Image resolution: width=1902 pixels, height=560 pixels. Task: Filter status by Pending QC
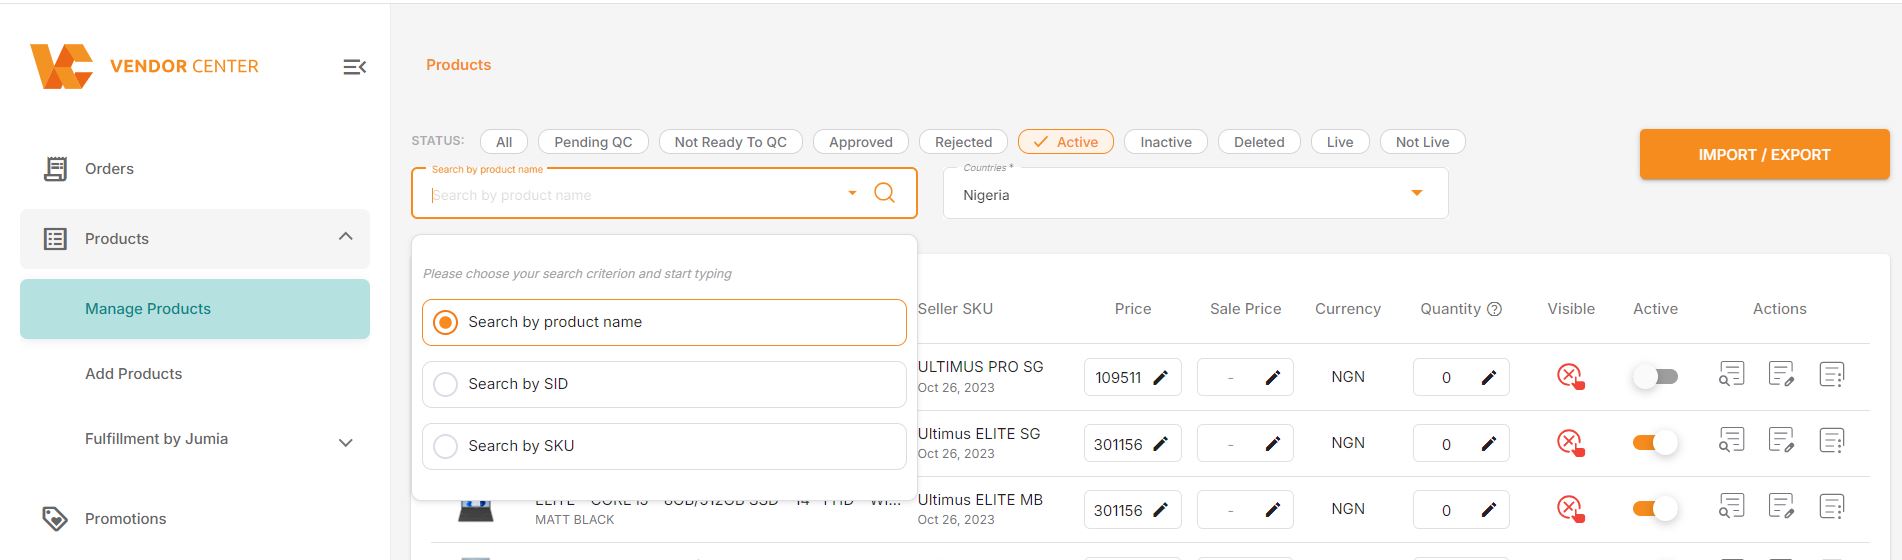[593, 142]
